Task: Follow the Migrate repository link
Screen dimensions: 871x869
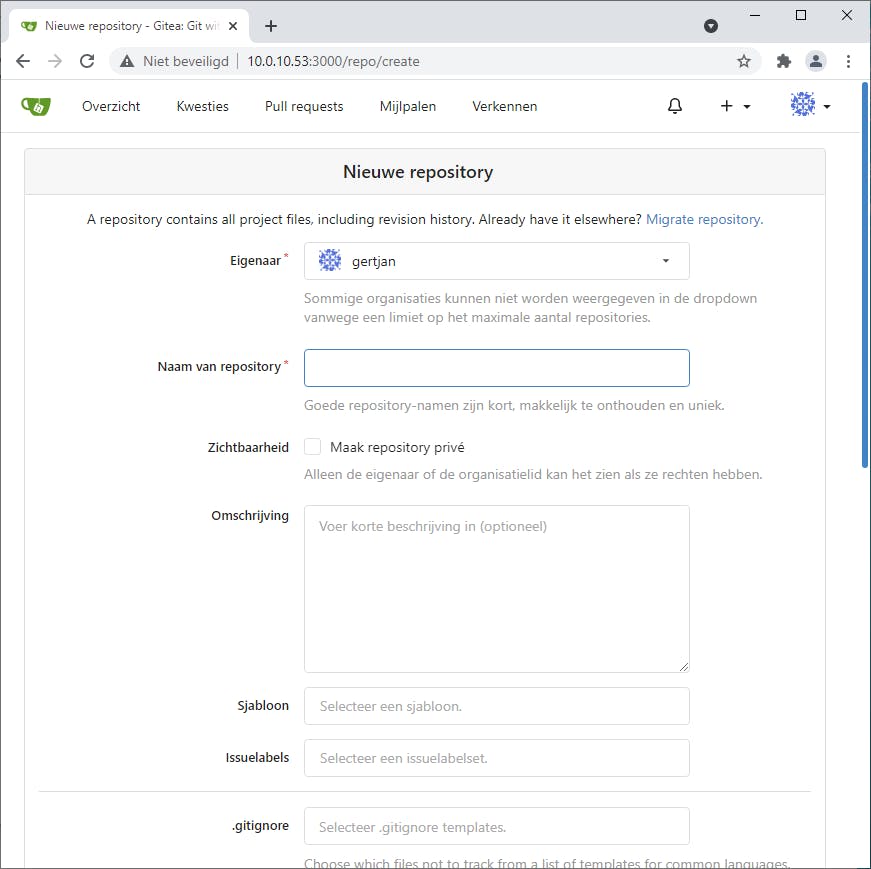Action: [702, 218]
